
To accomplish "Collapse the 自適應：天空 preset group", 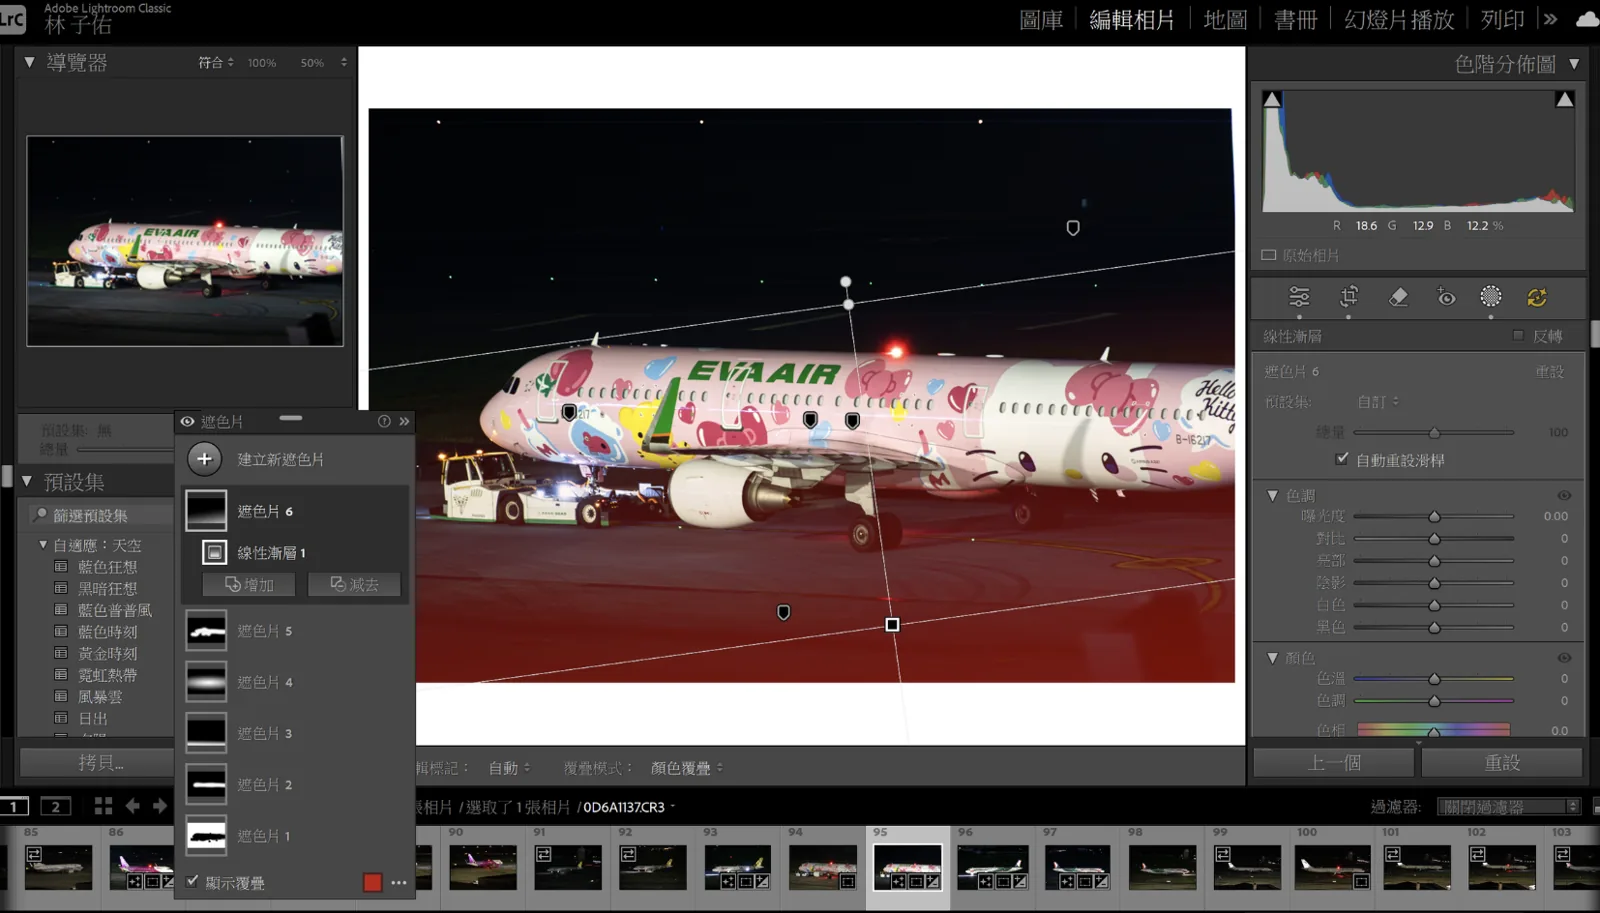I will [x=43, y=545].
